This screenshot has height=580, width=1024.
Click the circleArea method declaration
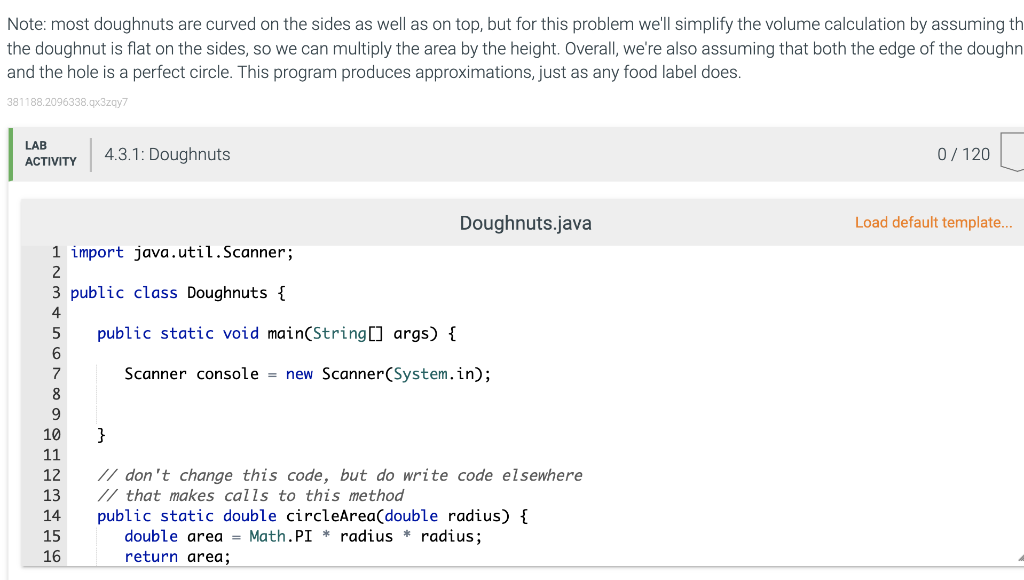(310, 515)
